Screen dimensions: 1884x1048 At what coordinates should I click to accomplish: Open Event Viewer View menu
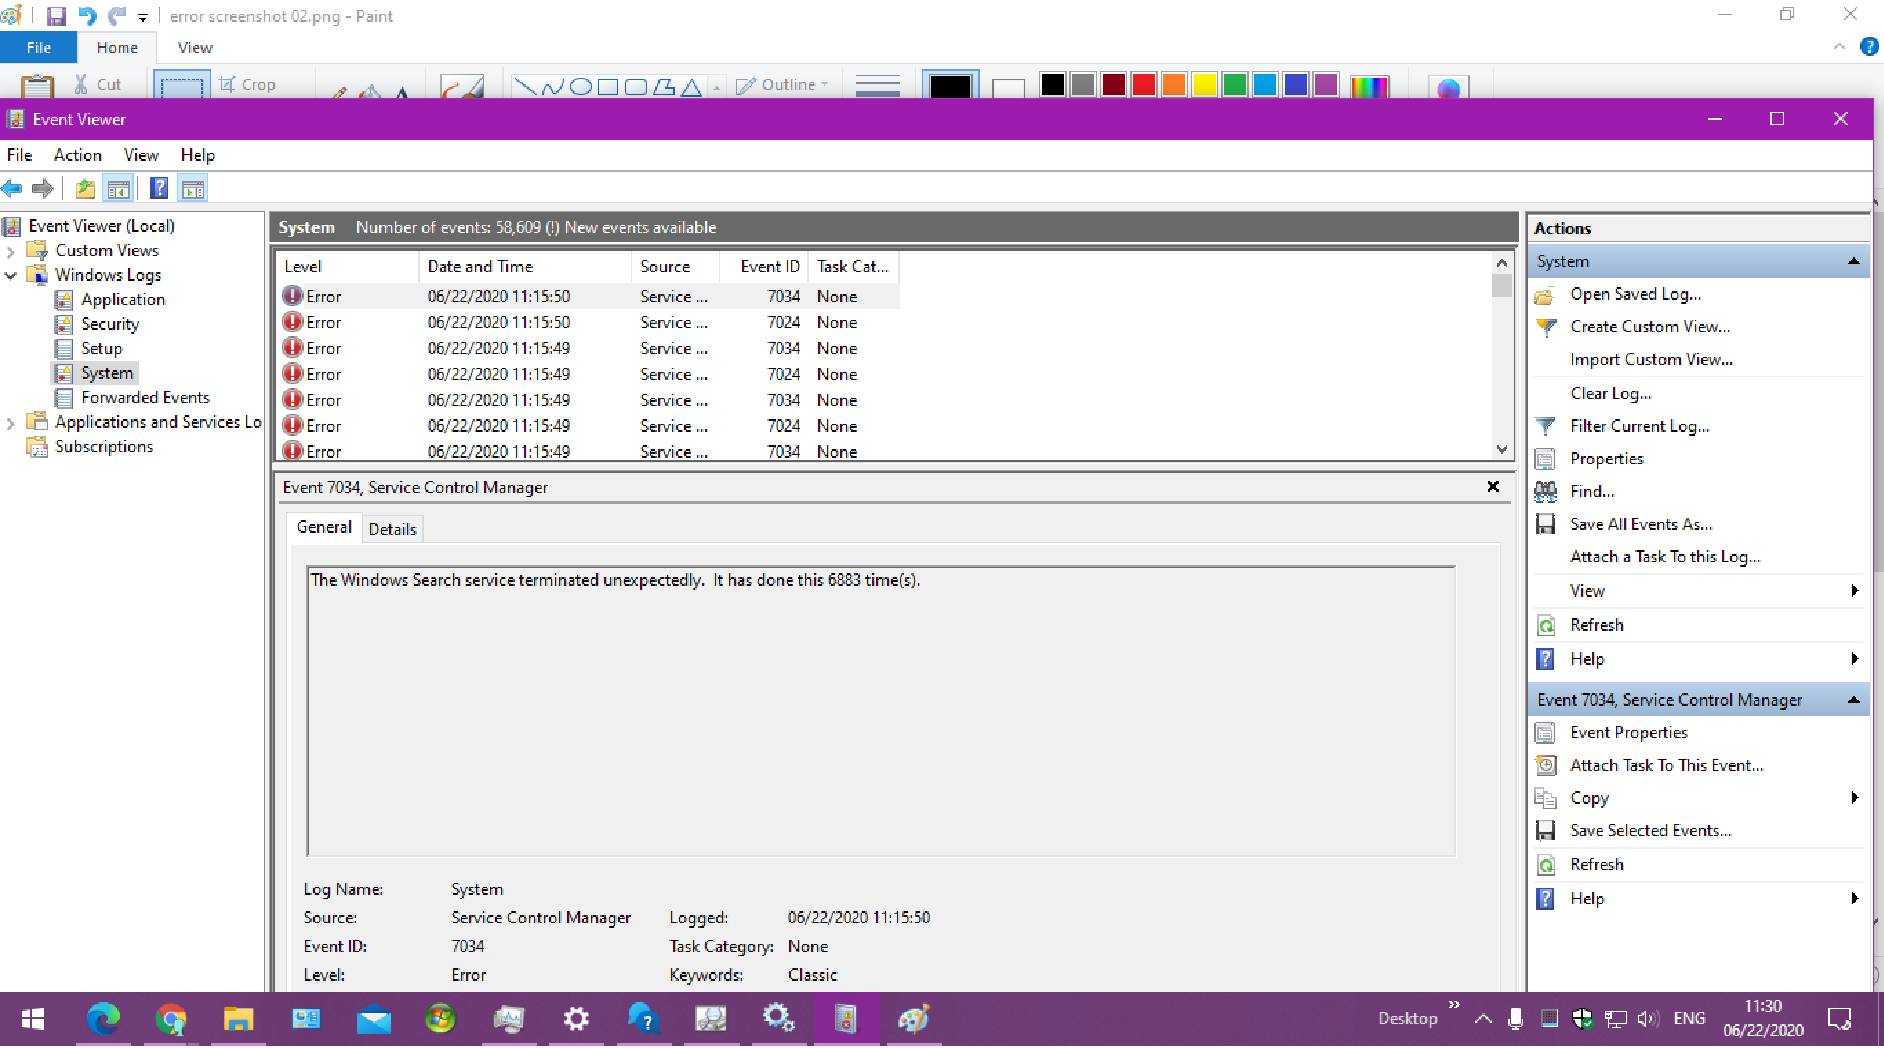pyautogui.click(x=141, y=155)
